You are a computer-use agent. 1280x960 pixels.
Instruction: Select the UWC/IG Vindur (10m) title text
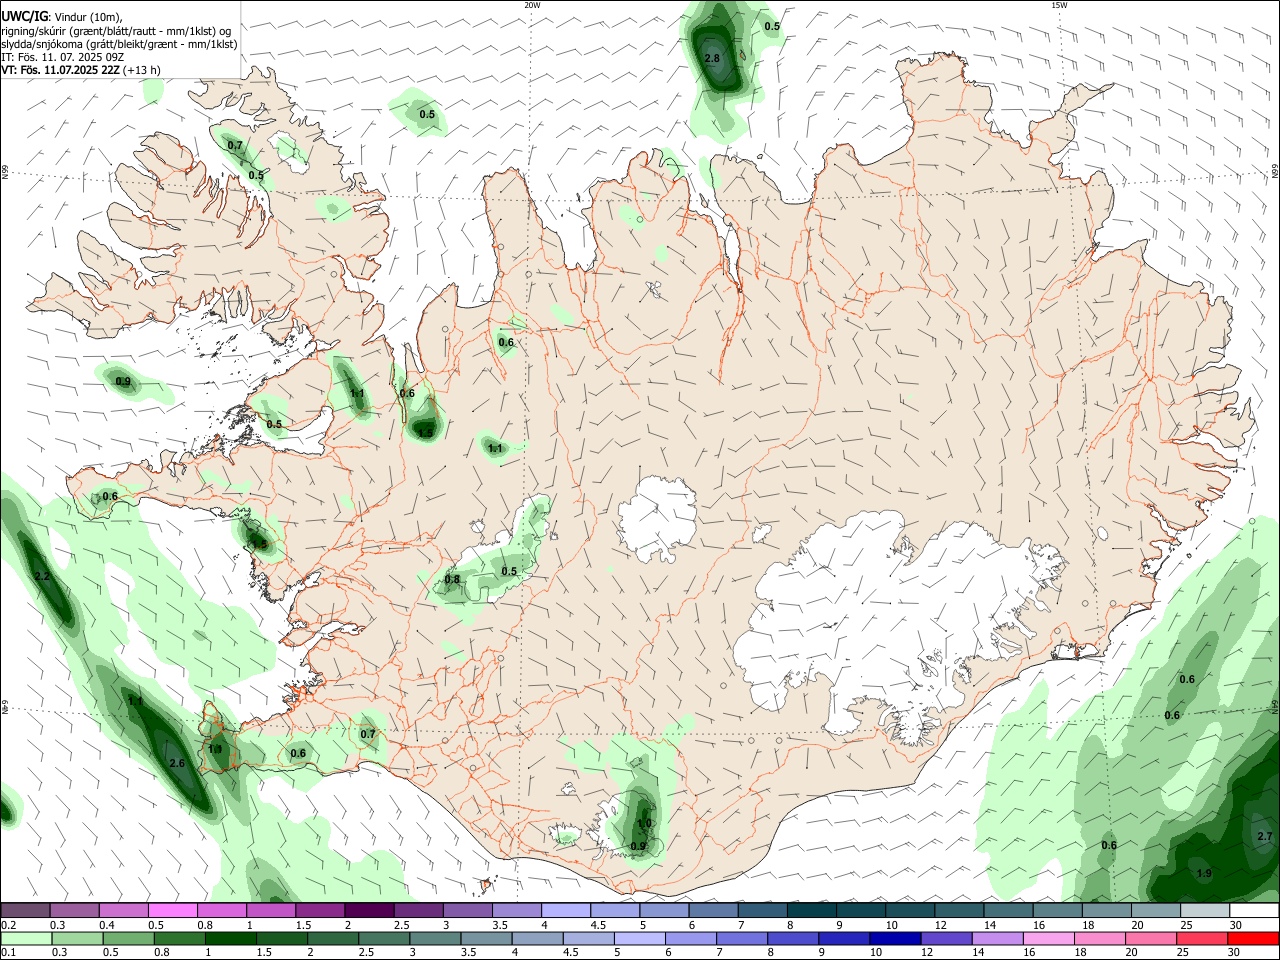[62, 17]
